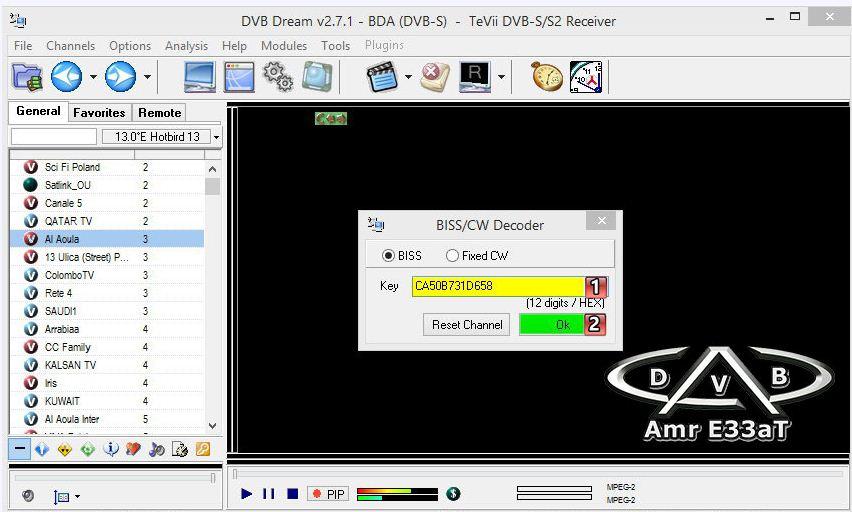852x512 pixels.
Task: Go to previous channel with blue back arrow
Action: tap(66, 77)
